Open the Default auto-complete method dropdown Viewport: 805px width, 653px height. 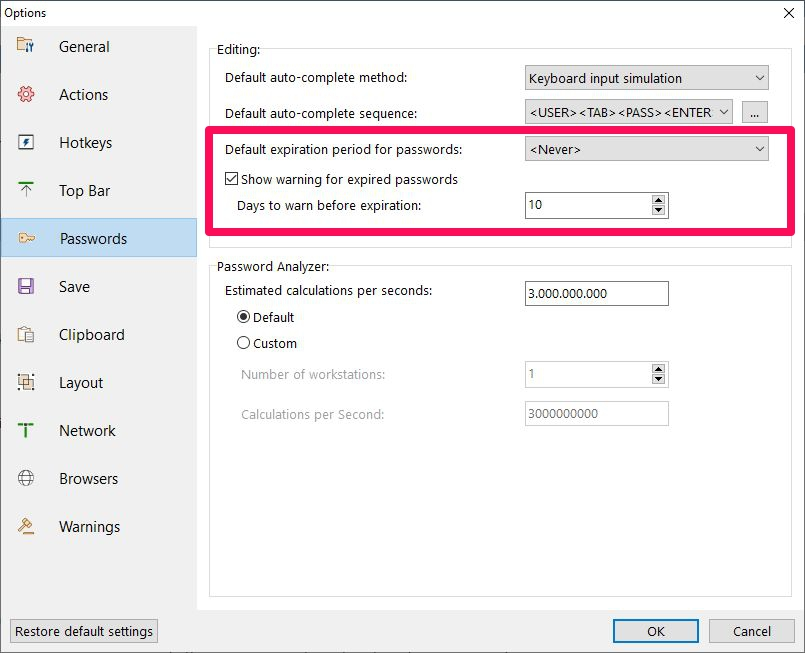pos(646,78)
